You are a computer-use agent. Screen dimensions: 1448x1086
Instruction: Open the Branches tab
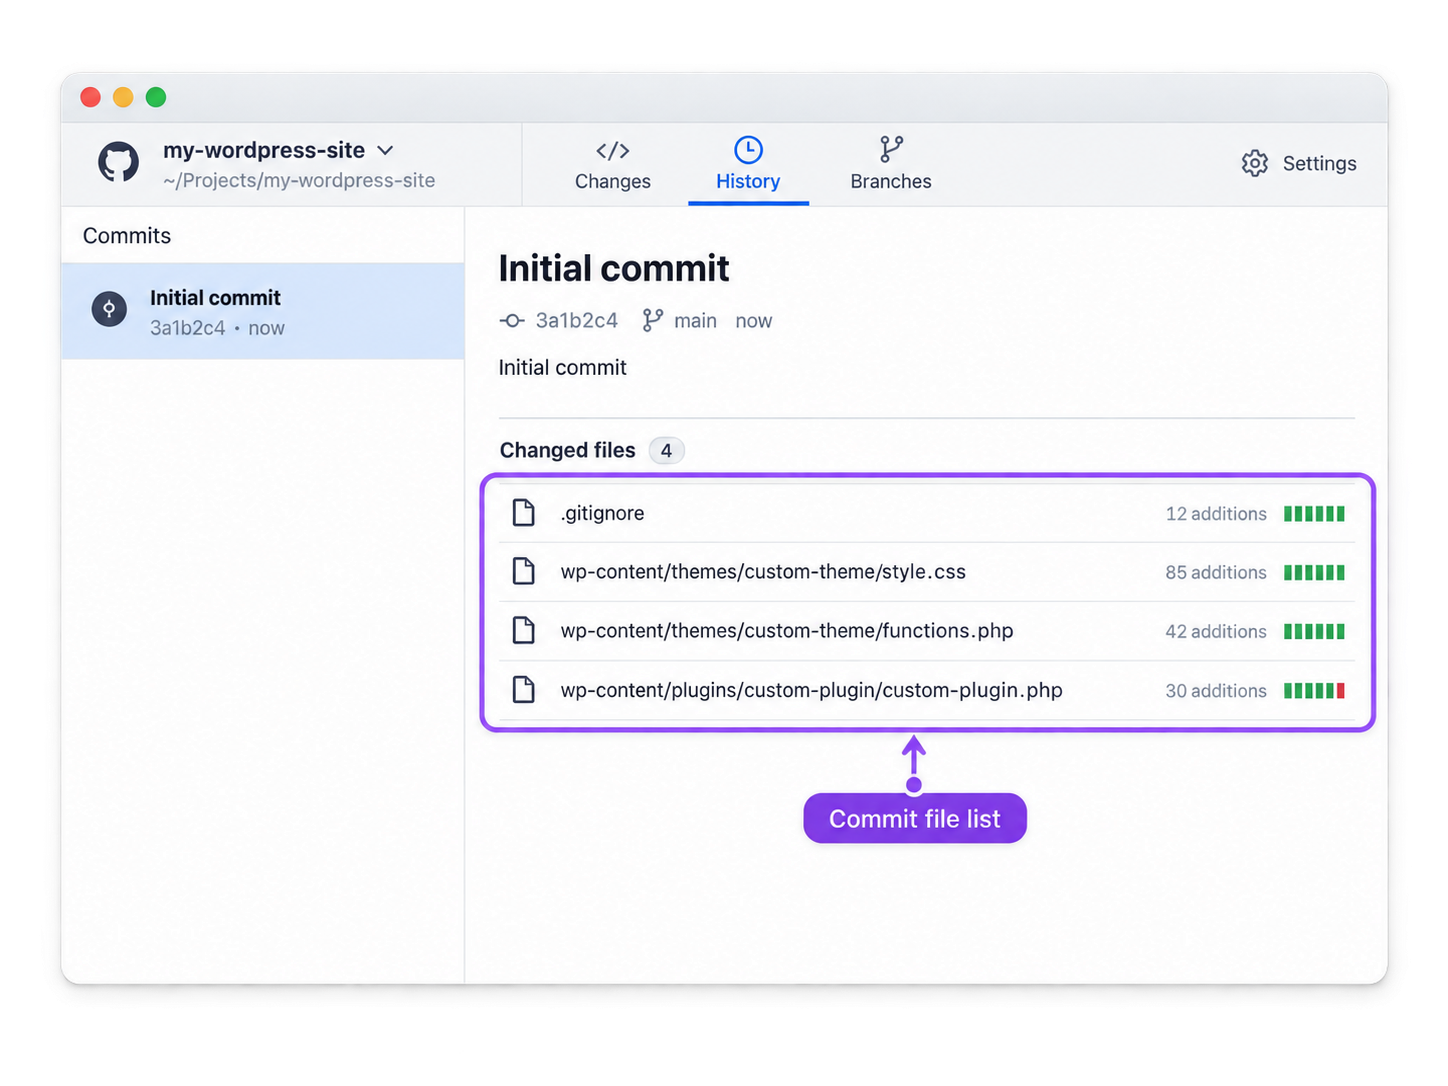point(891,165)
